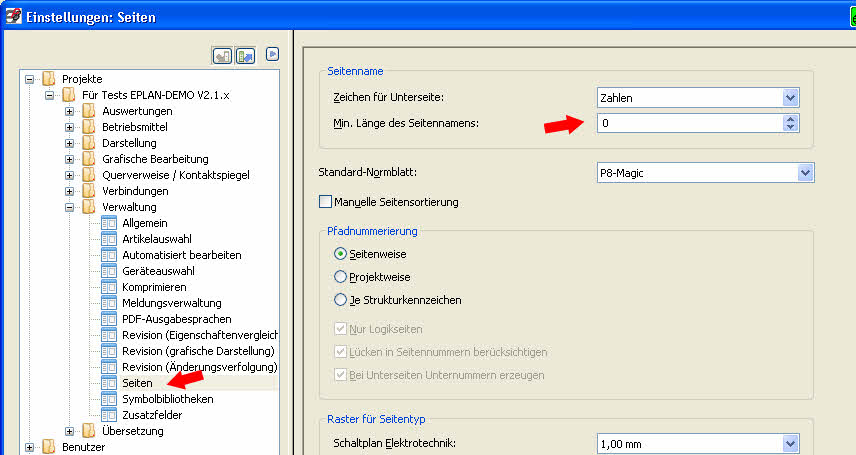This screenshot has width=856, height=455.
Task: Select Seitenweise path numbering
Action: 340,253
